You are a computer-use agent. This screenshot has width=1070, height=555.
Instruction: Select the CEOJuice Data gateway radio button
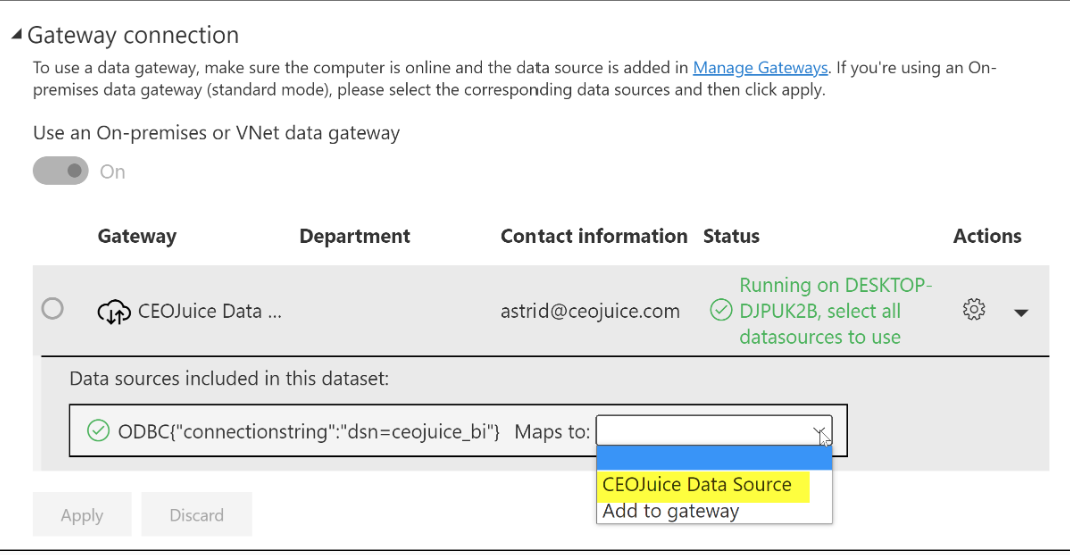coord(53,309)
